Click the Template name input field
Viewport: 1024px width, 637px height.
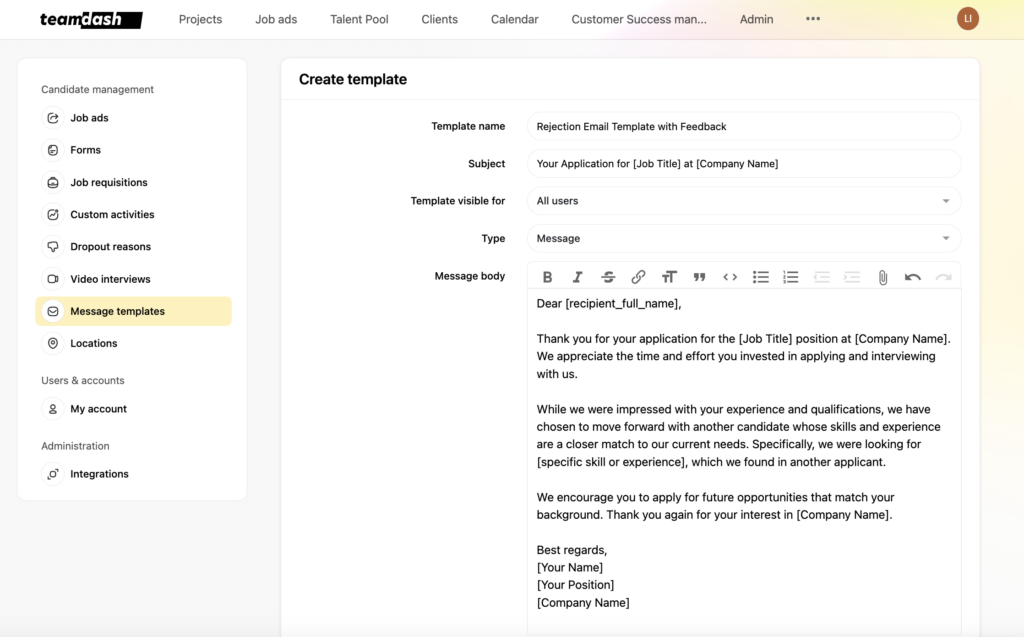coord(743,126)
